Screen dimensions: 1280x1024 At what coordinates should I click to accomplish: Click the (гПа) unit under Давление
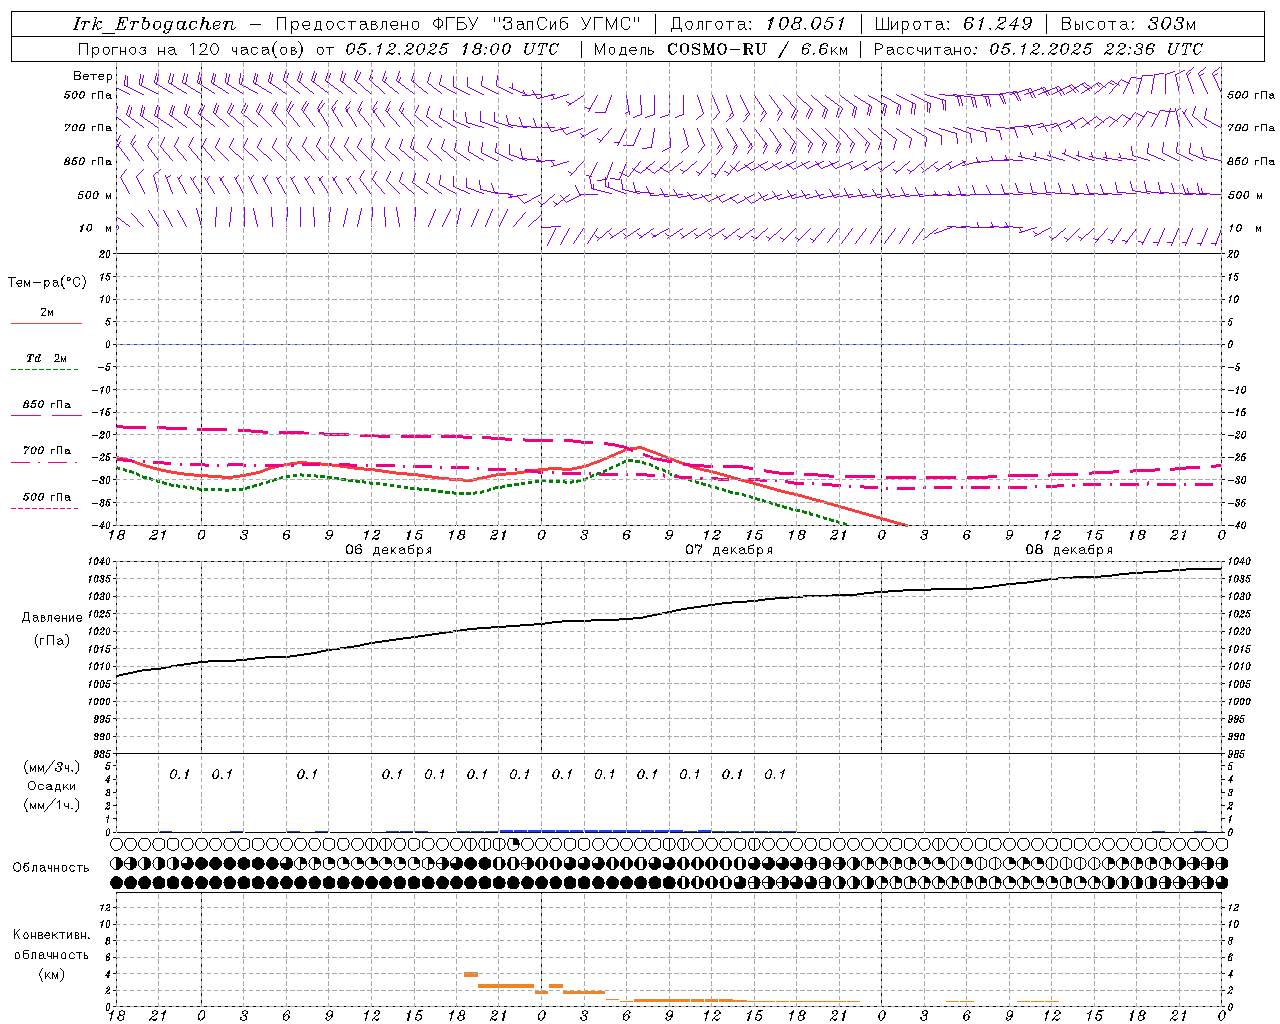[52, 640]
